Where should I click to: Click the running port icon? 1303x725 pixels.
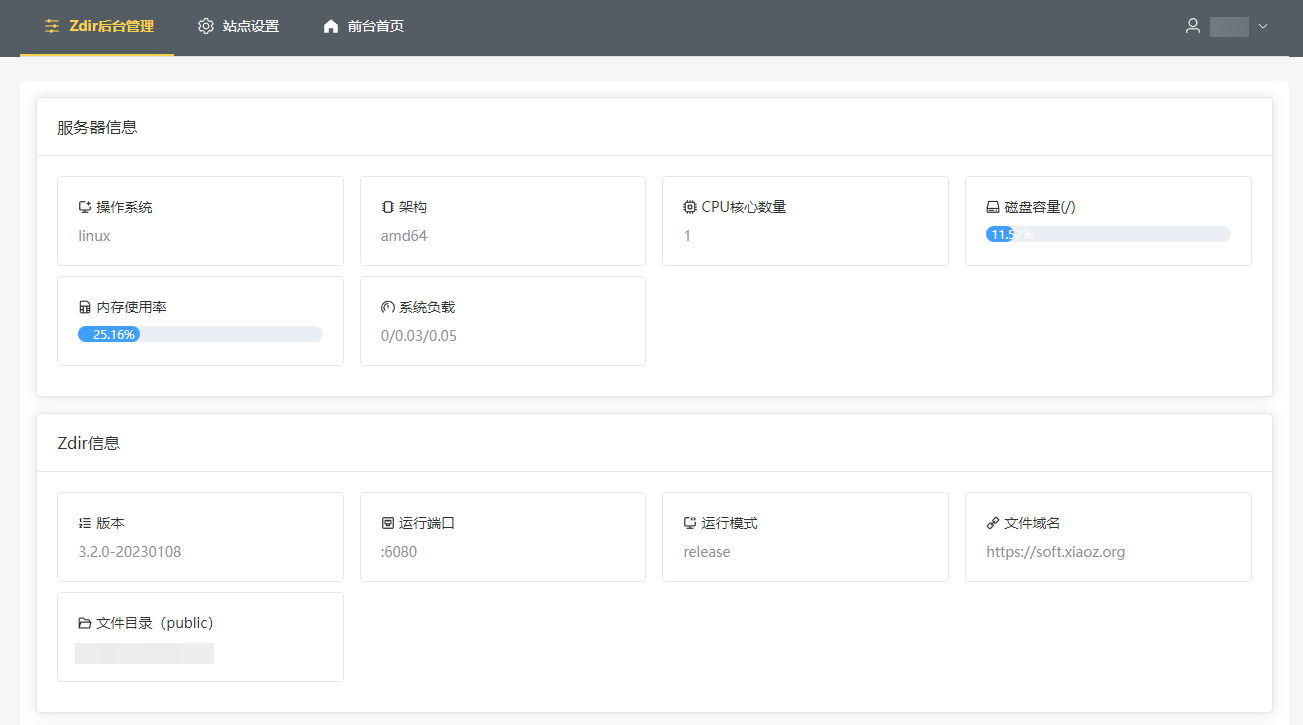pyautogui.click(x=387, y=524)
